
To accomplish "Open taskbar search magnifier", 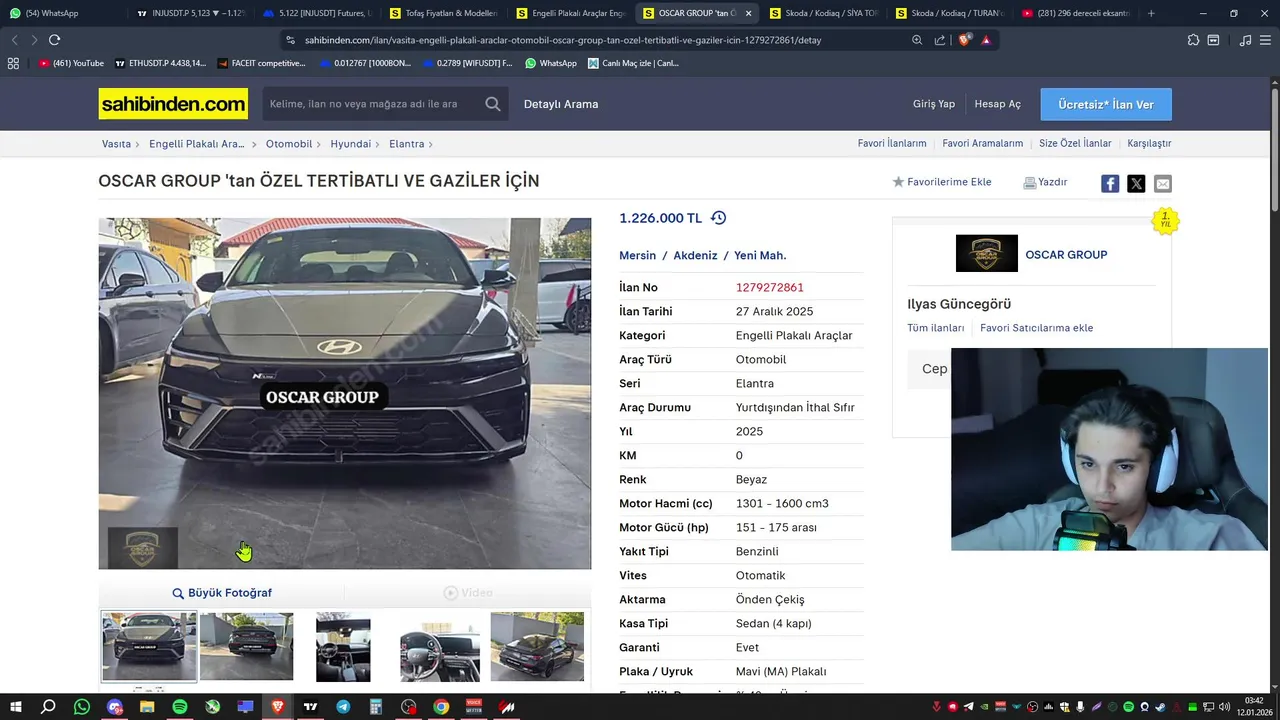I will point(48,707).
